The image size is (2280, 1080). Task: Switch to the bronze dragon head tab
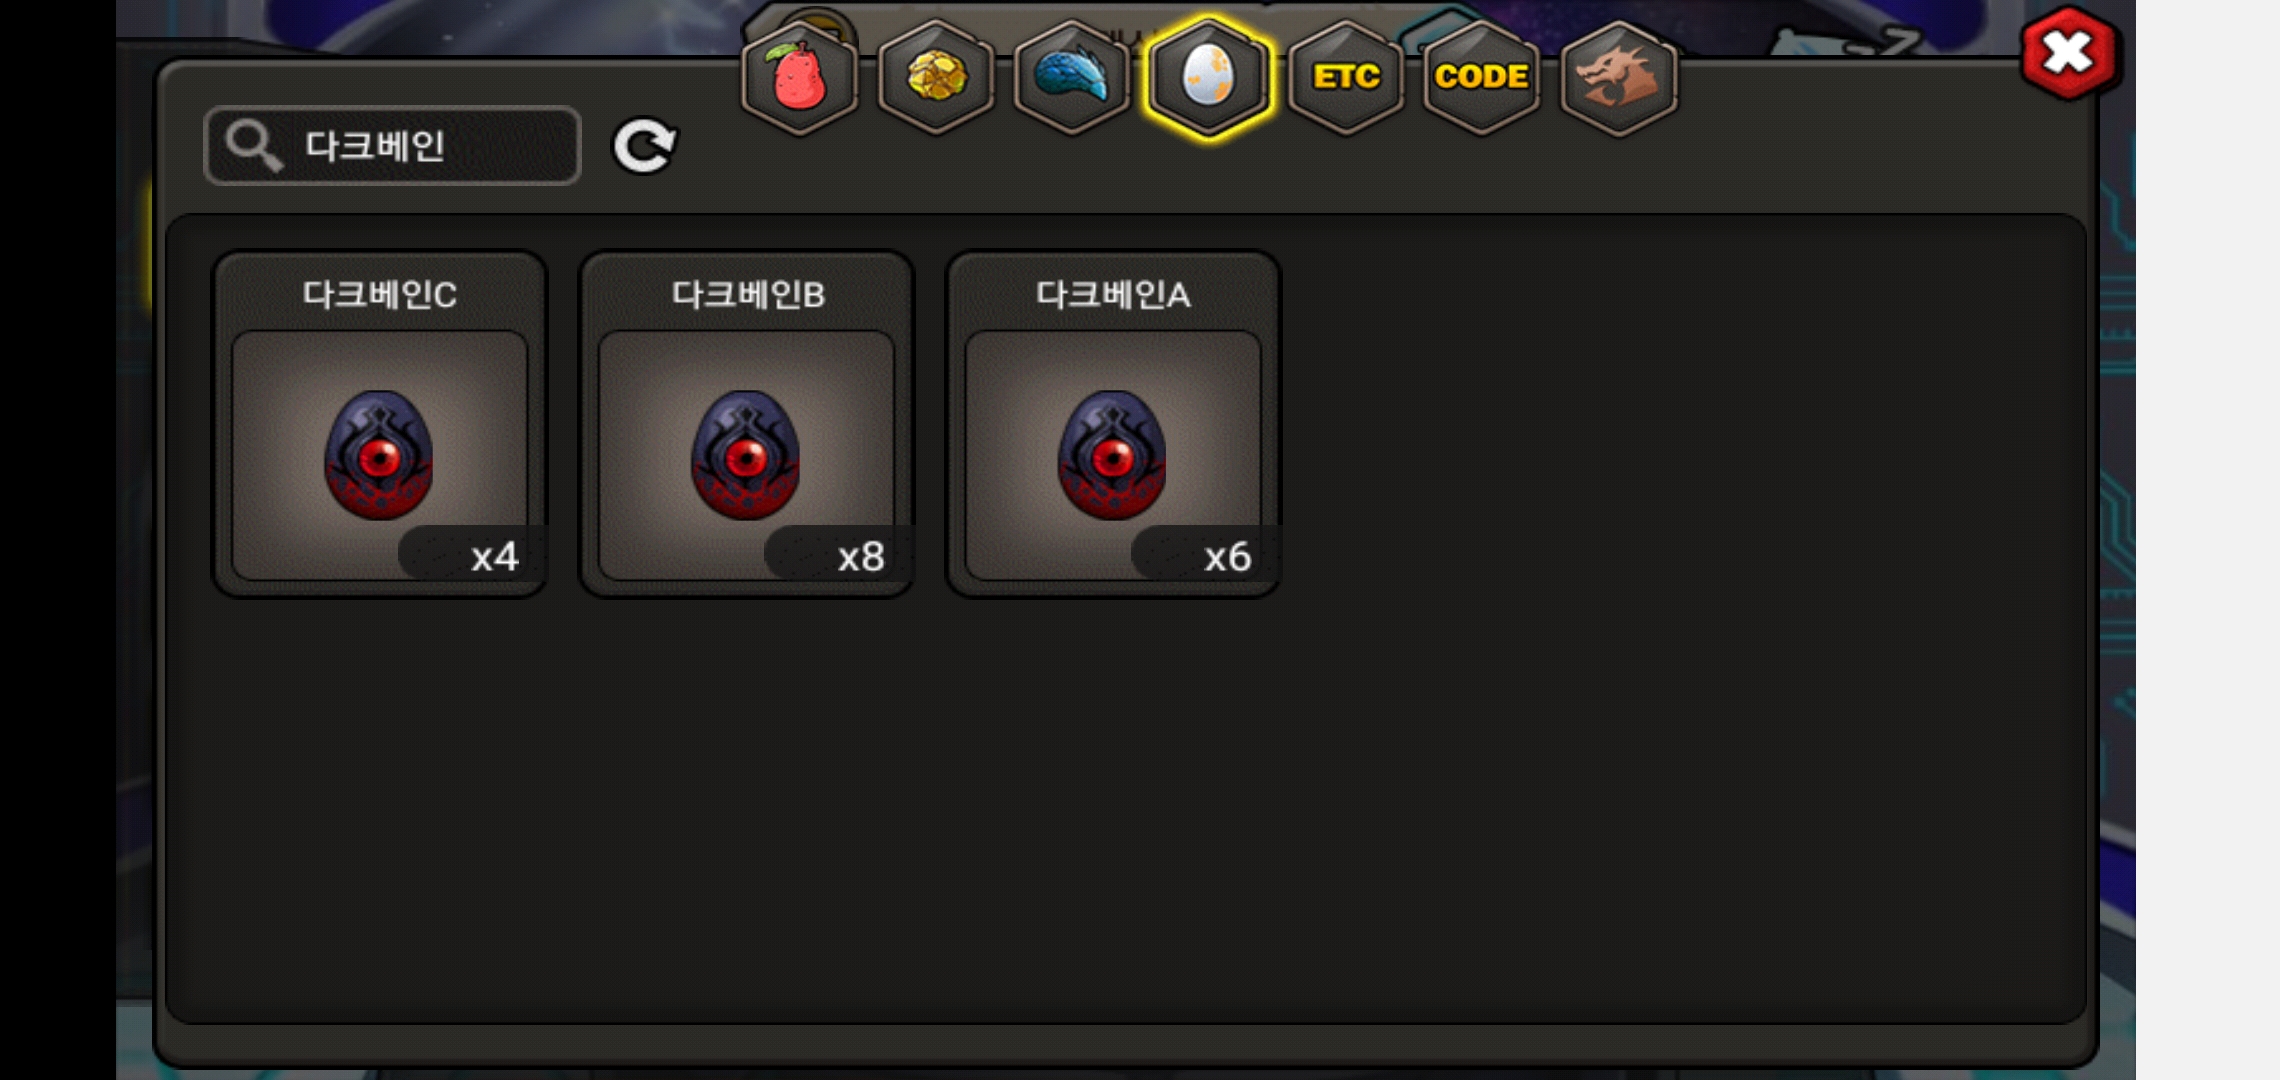click(1619, 78)
